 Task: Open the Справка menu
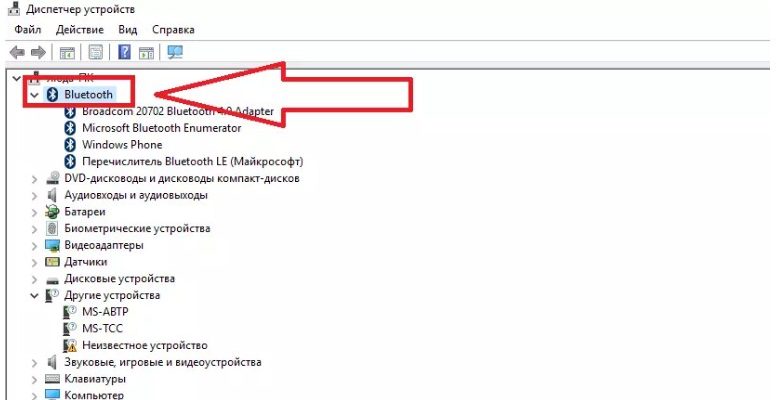click(173, 30)
